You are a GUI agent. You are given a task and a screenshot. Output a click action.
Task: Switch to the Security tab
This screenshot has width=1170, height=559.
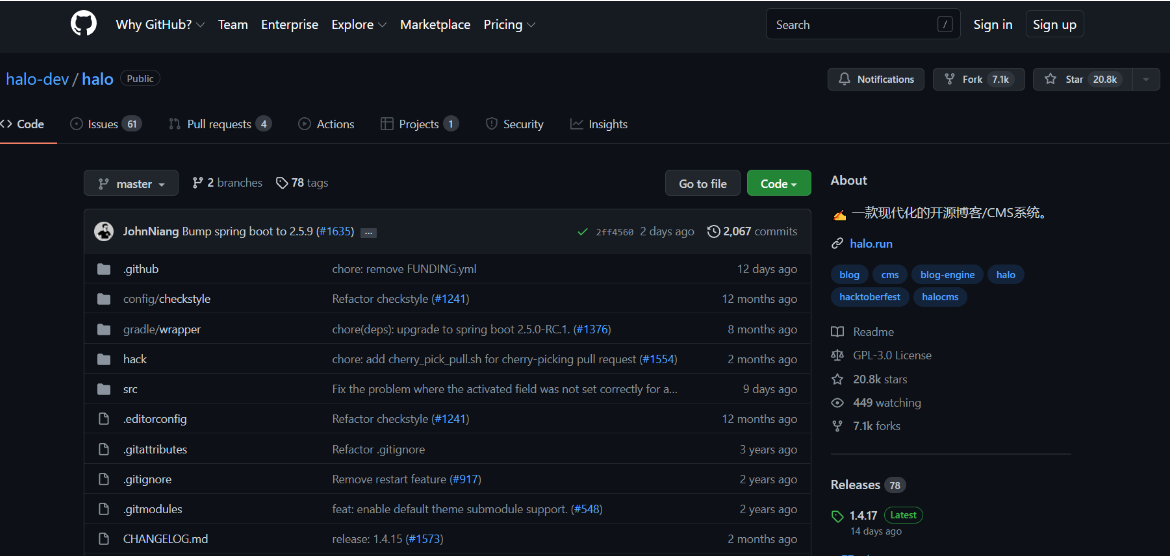(x=514, y=125)
